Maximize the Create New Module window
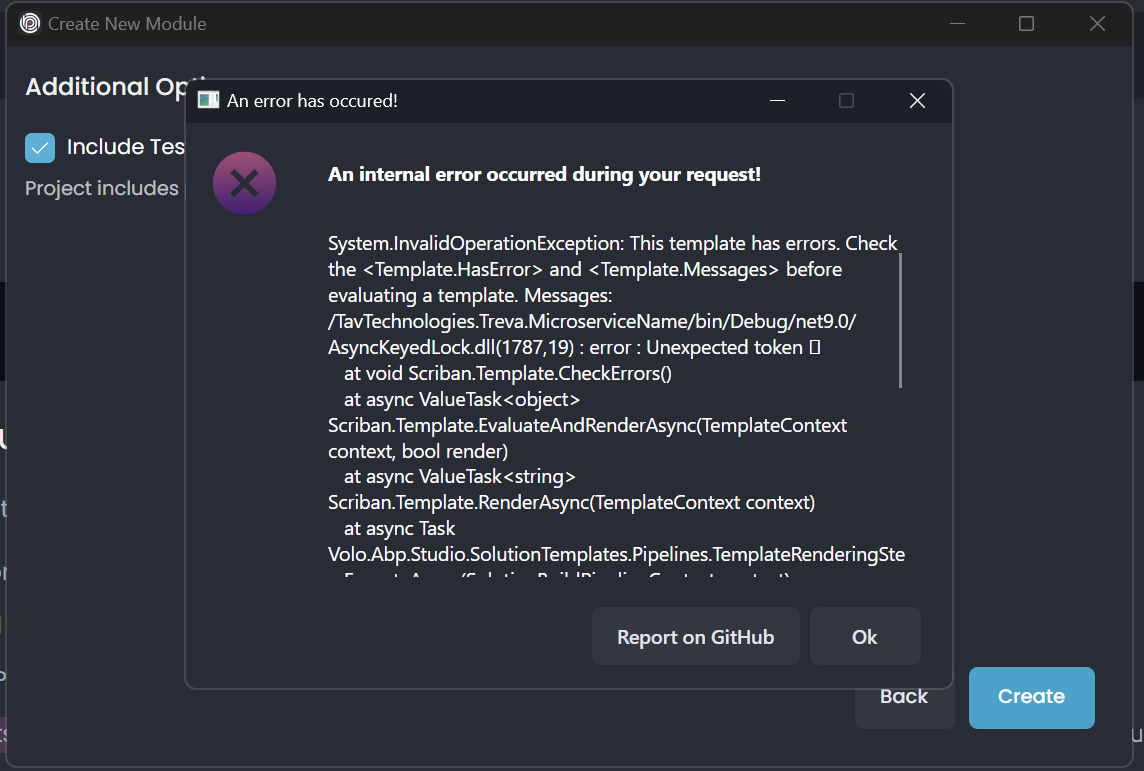The width and height of the screenshot is (1144, 771). [x=1026, y=23]
